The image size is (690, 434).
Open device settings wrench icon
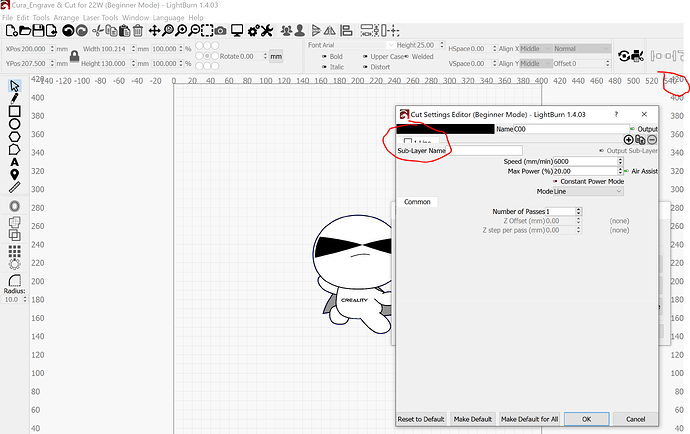pos(267,30)
